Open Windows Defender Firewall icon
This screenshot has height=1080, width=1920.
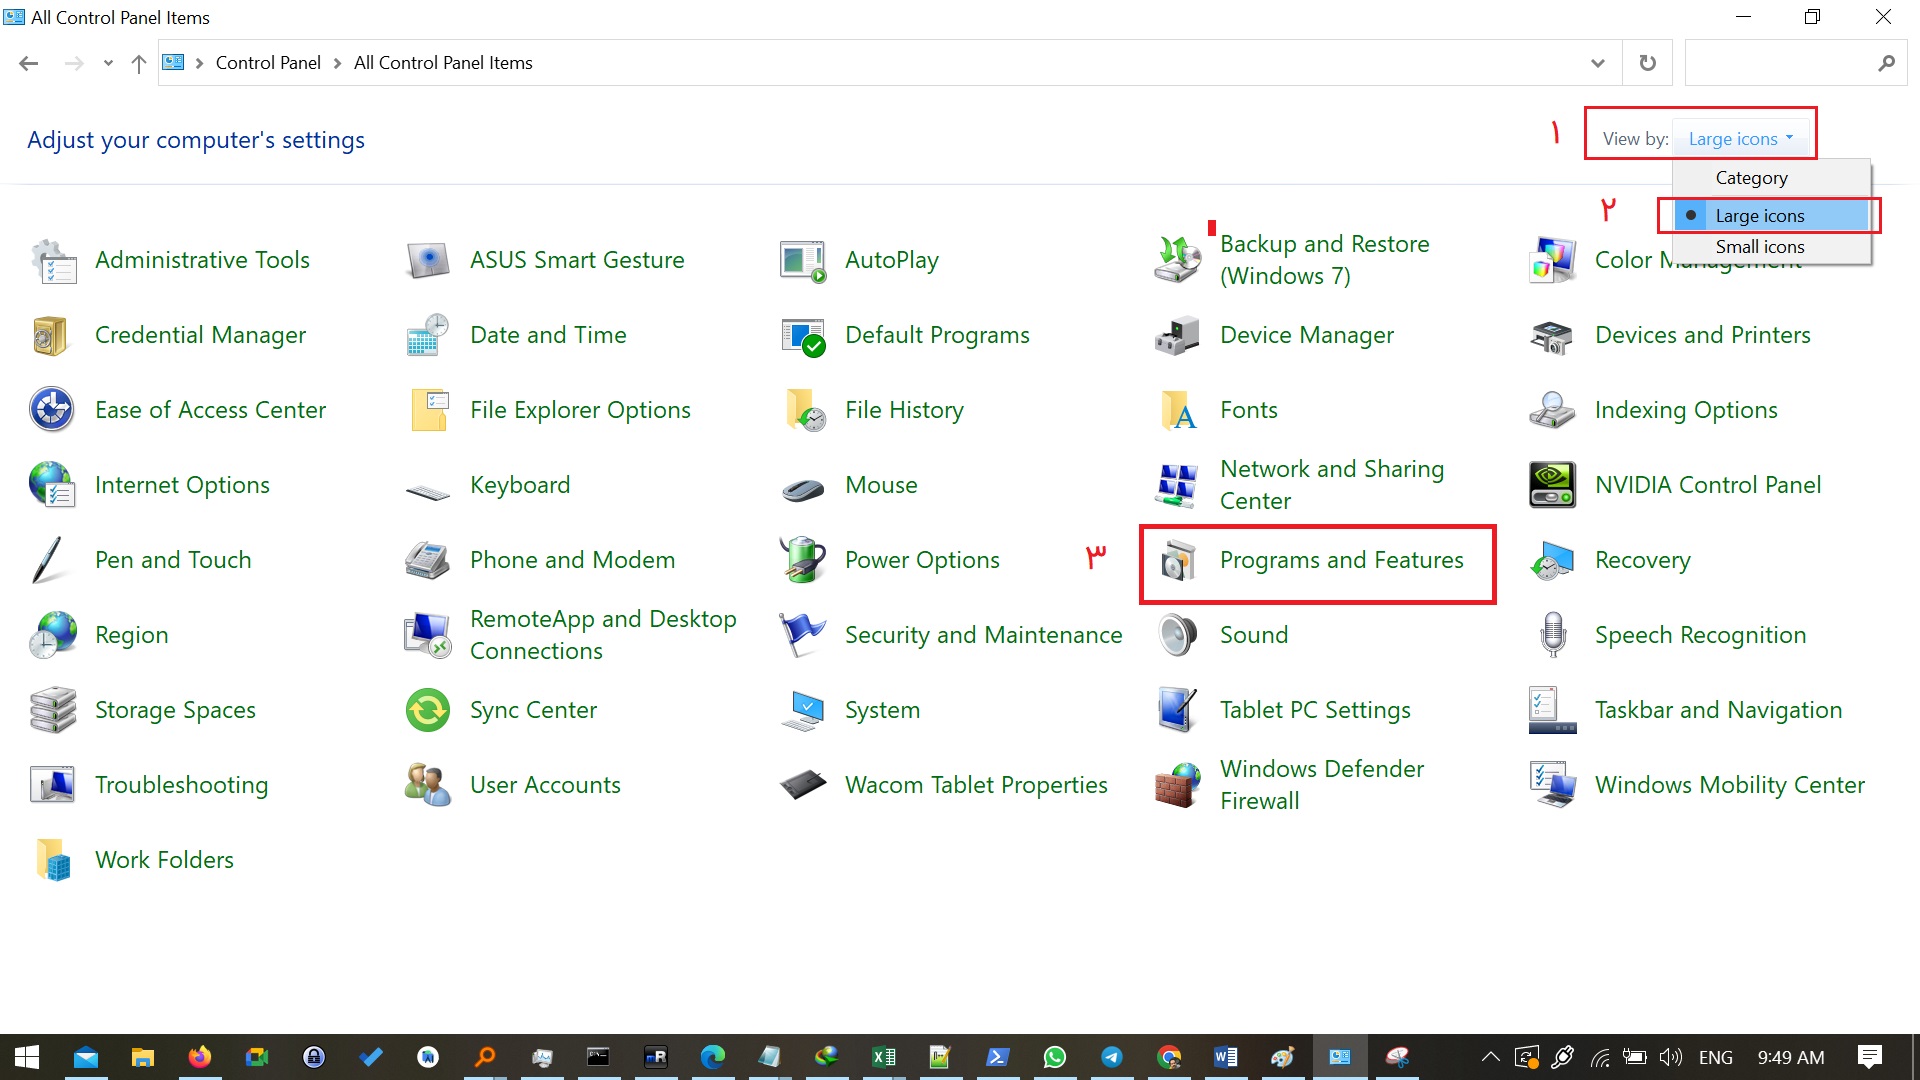(1177, 785)
